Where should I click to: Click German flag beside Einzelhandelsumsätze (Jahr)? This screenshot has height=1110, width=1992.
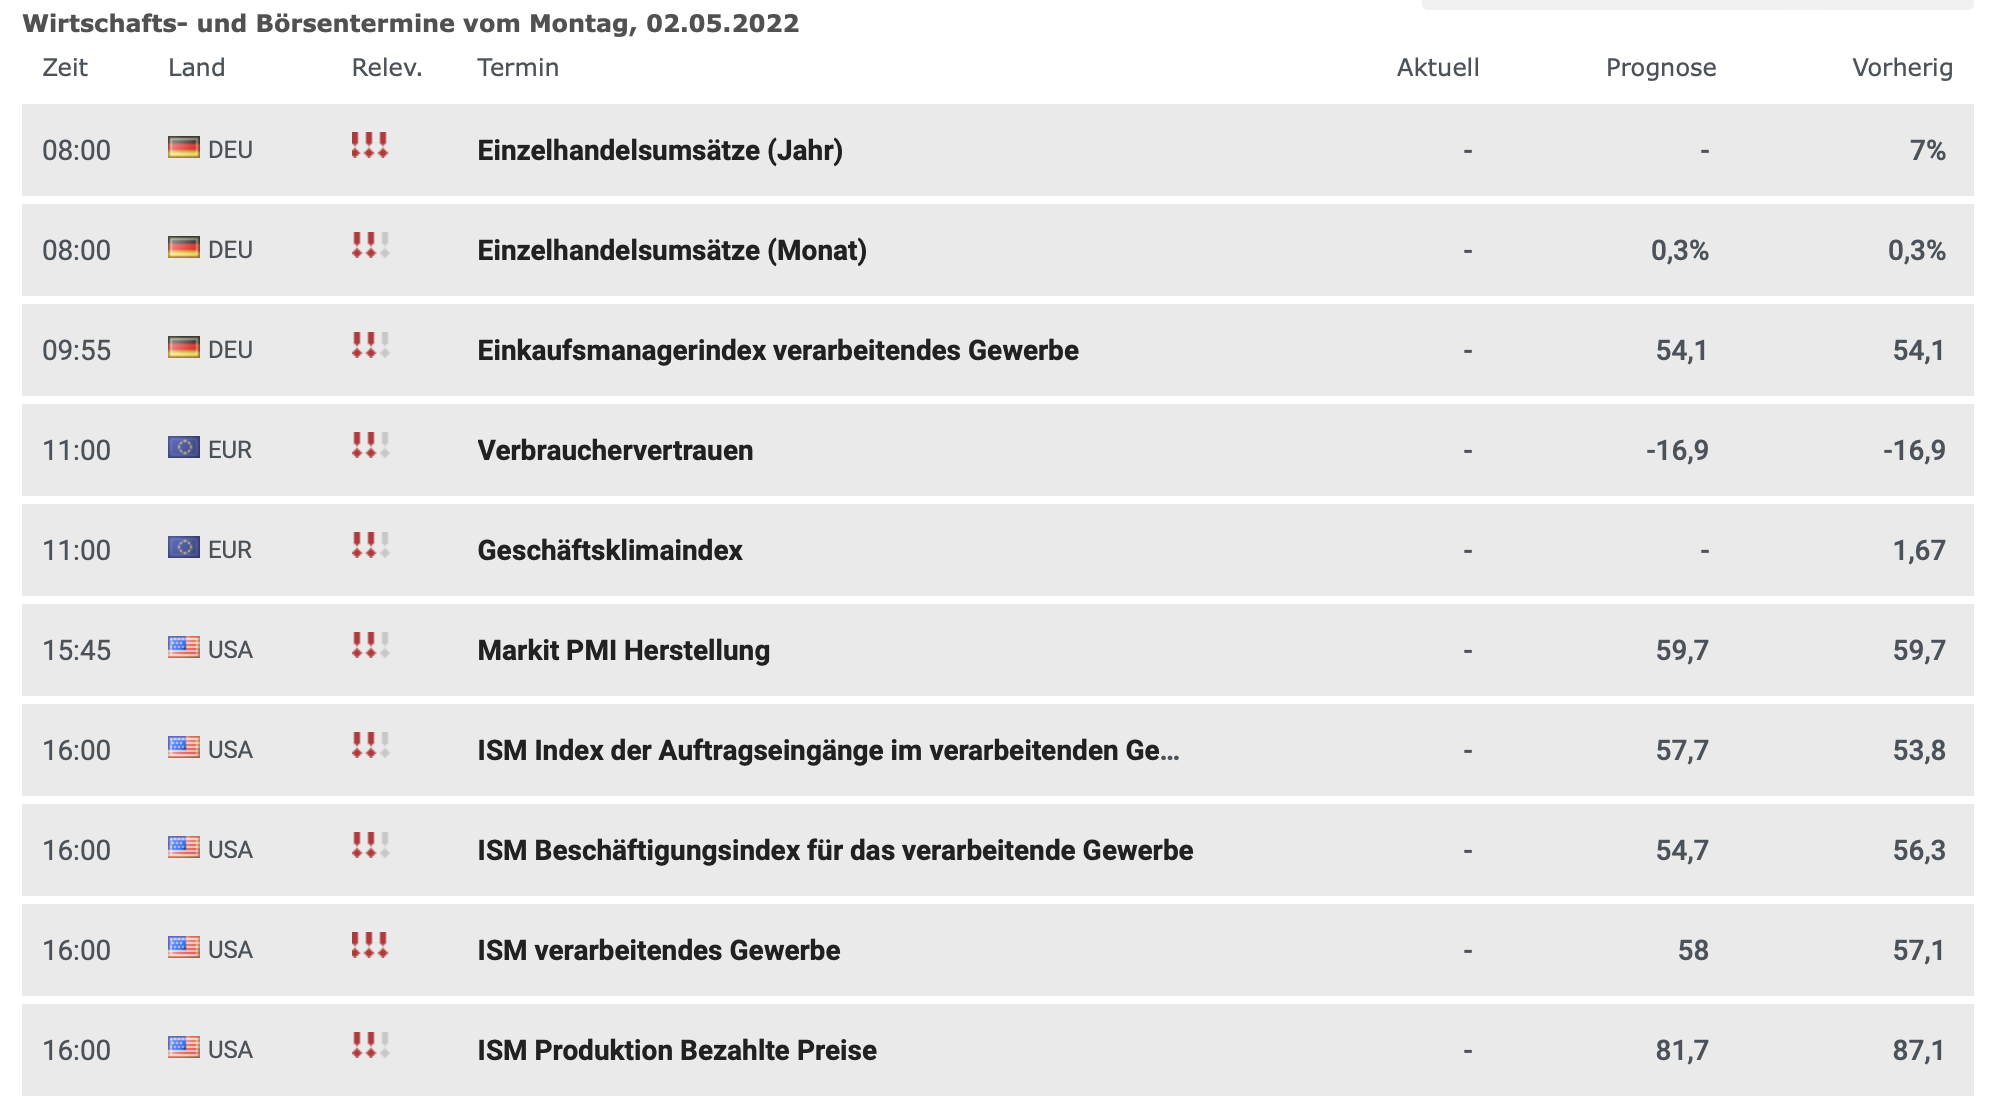pyautogui.click(x=184, y=148)
